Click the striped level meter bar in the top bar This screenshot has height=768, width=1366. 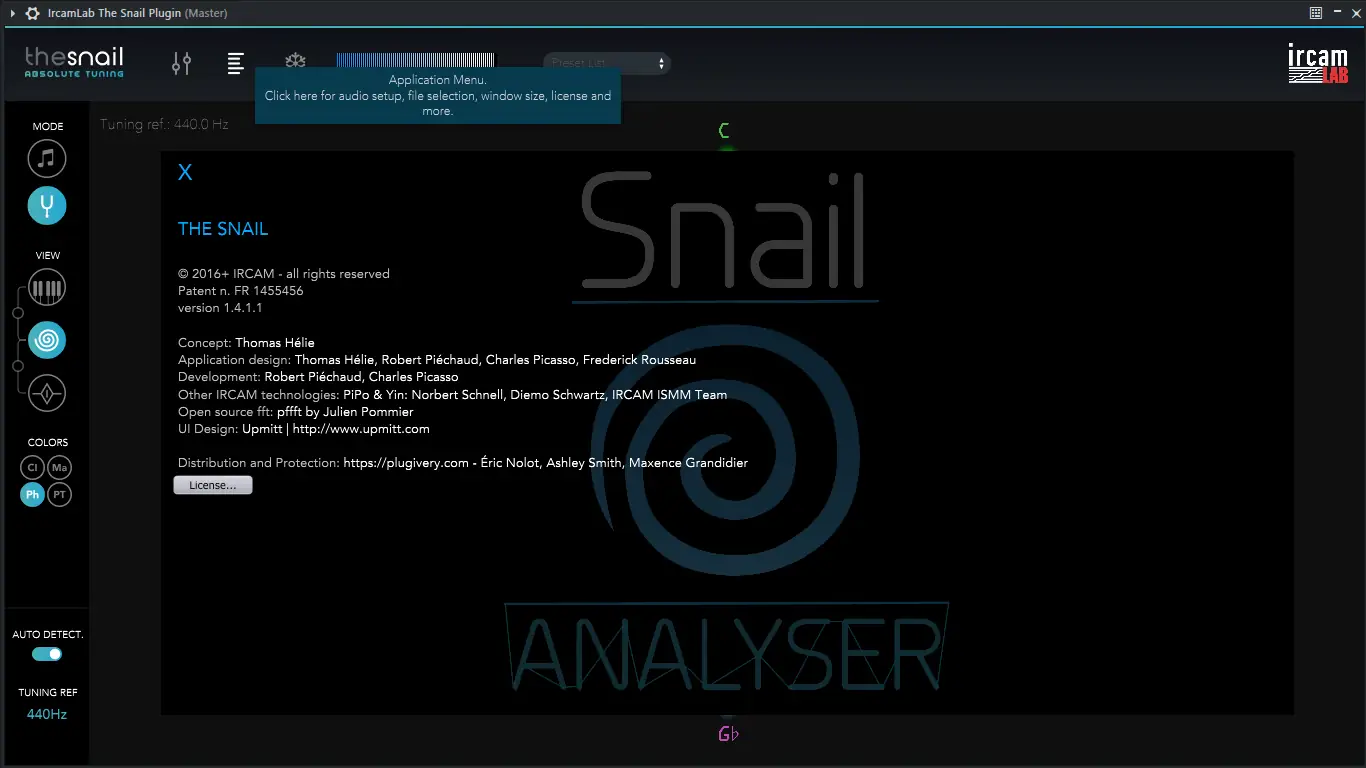(x=416, y=60)
